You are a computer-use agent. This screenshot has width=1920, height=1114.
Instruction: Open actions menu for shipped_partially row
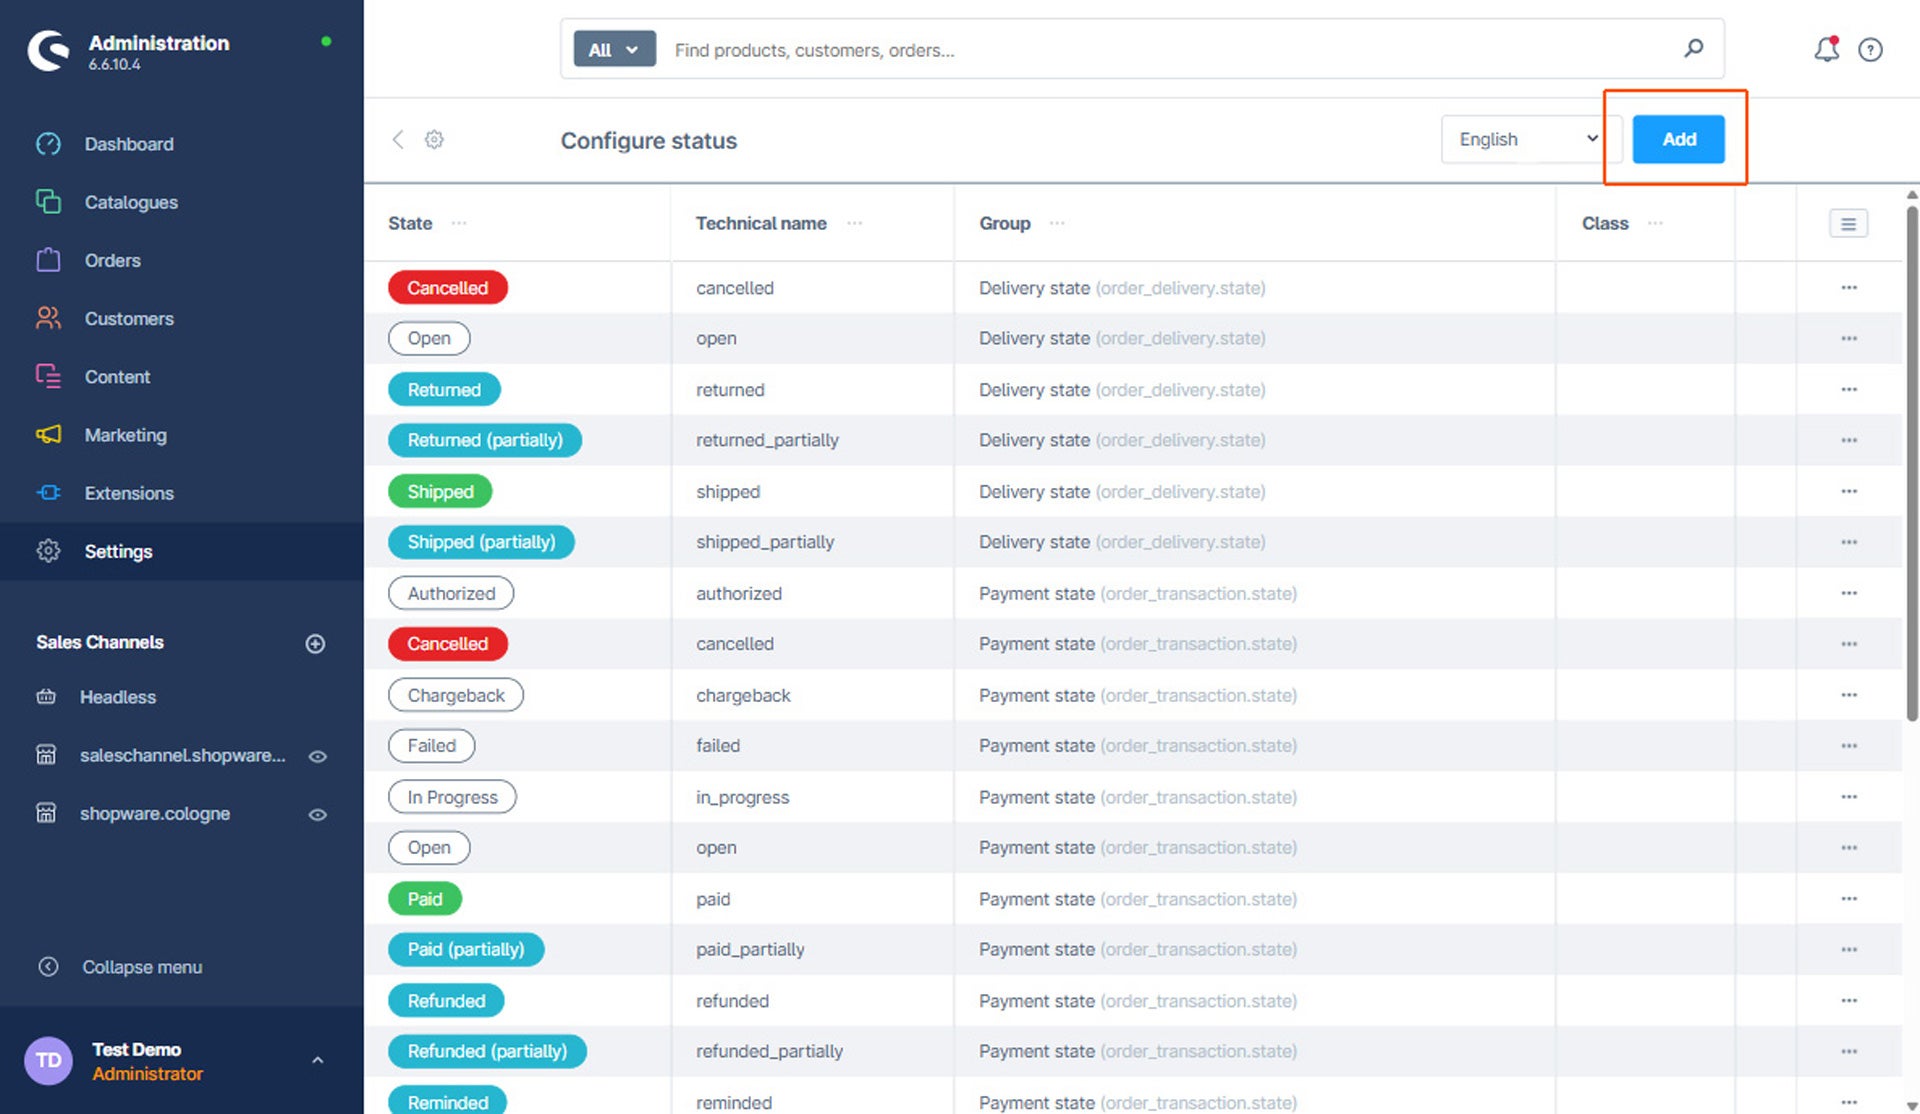pos(1849,542)
